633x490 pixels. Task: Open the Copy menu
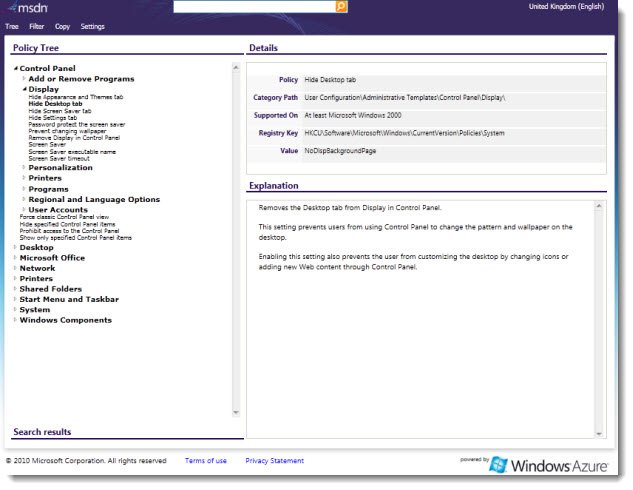[x=62, y=27]
